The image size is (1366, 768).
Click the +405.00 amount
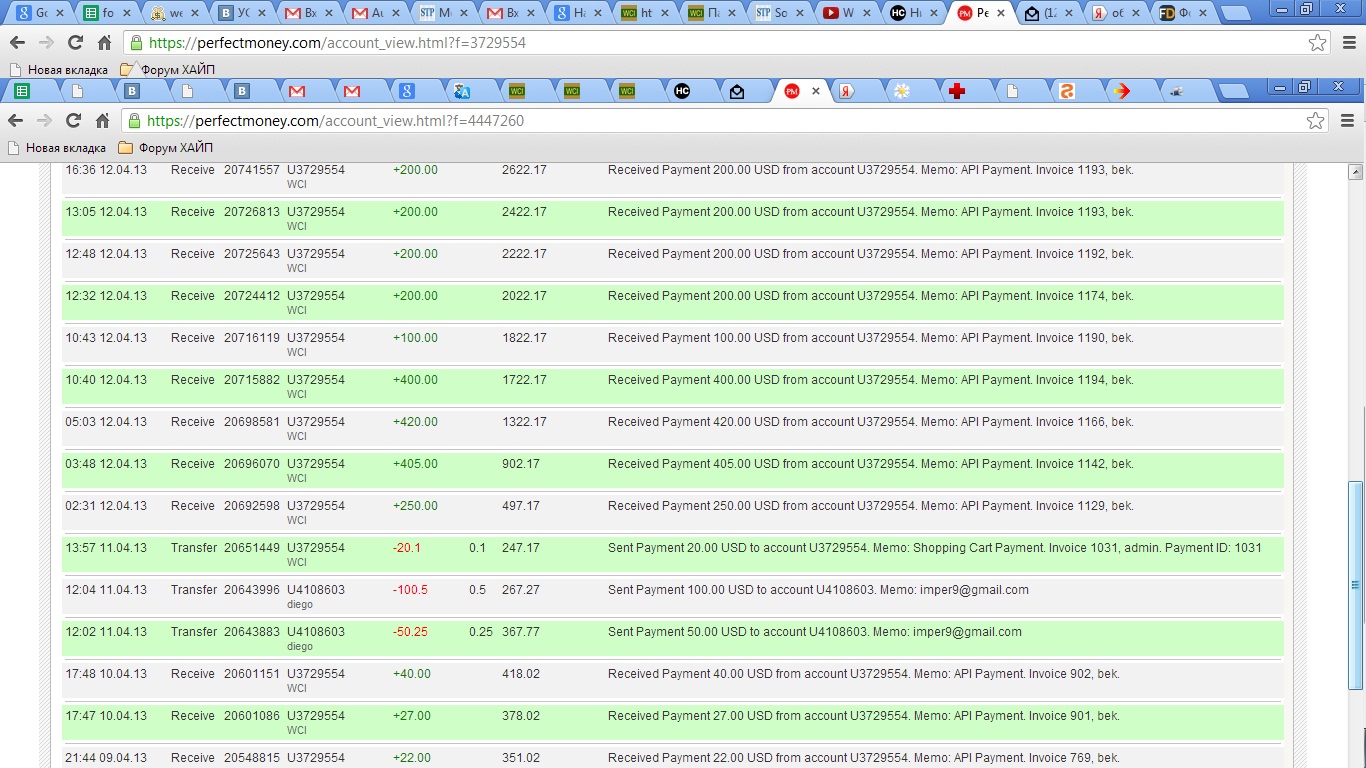pos(415,464)
